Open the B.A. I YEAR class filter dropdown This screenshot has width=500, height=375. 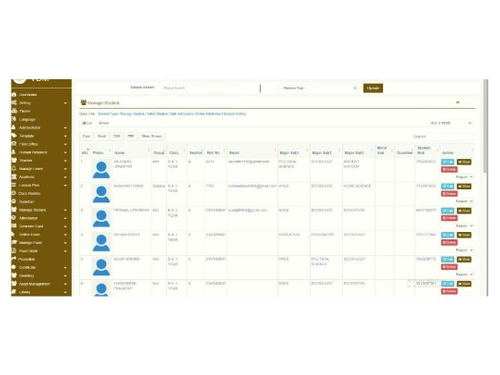[451, 123]
